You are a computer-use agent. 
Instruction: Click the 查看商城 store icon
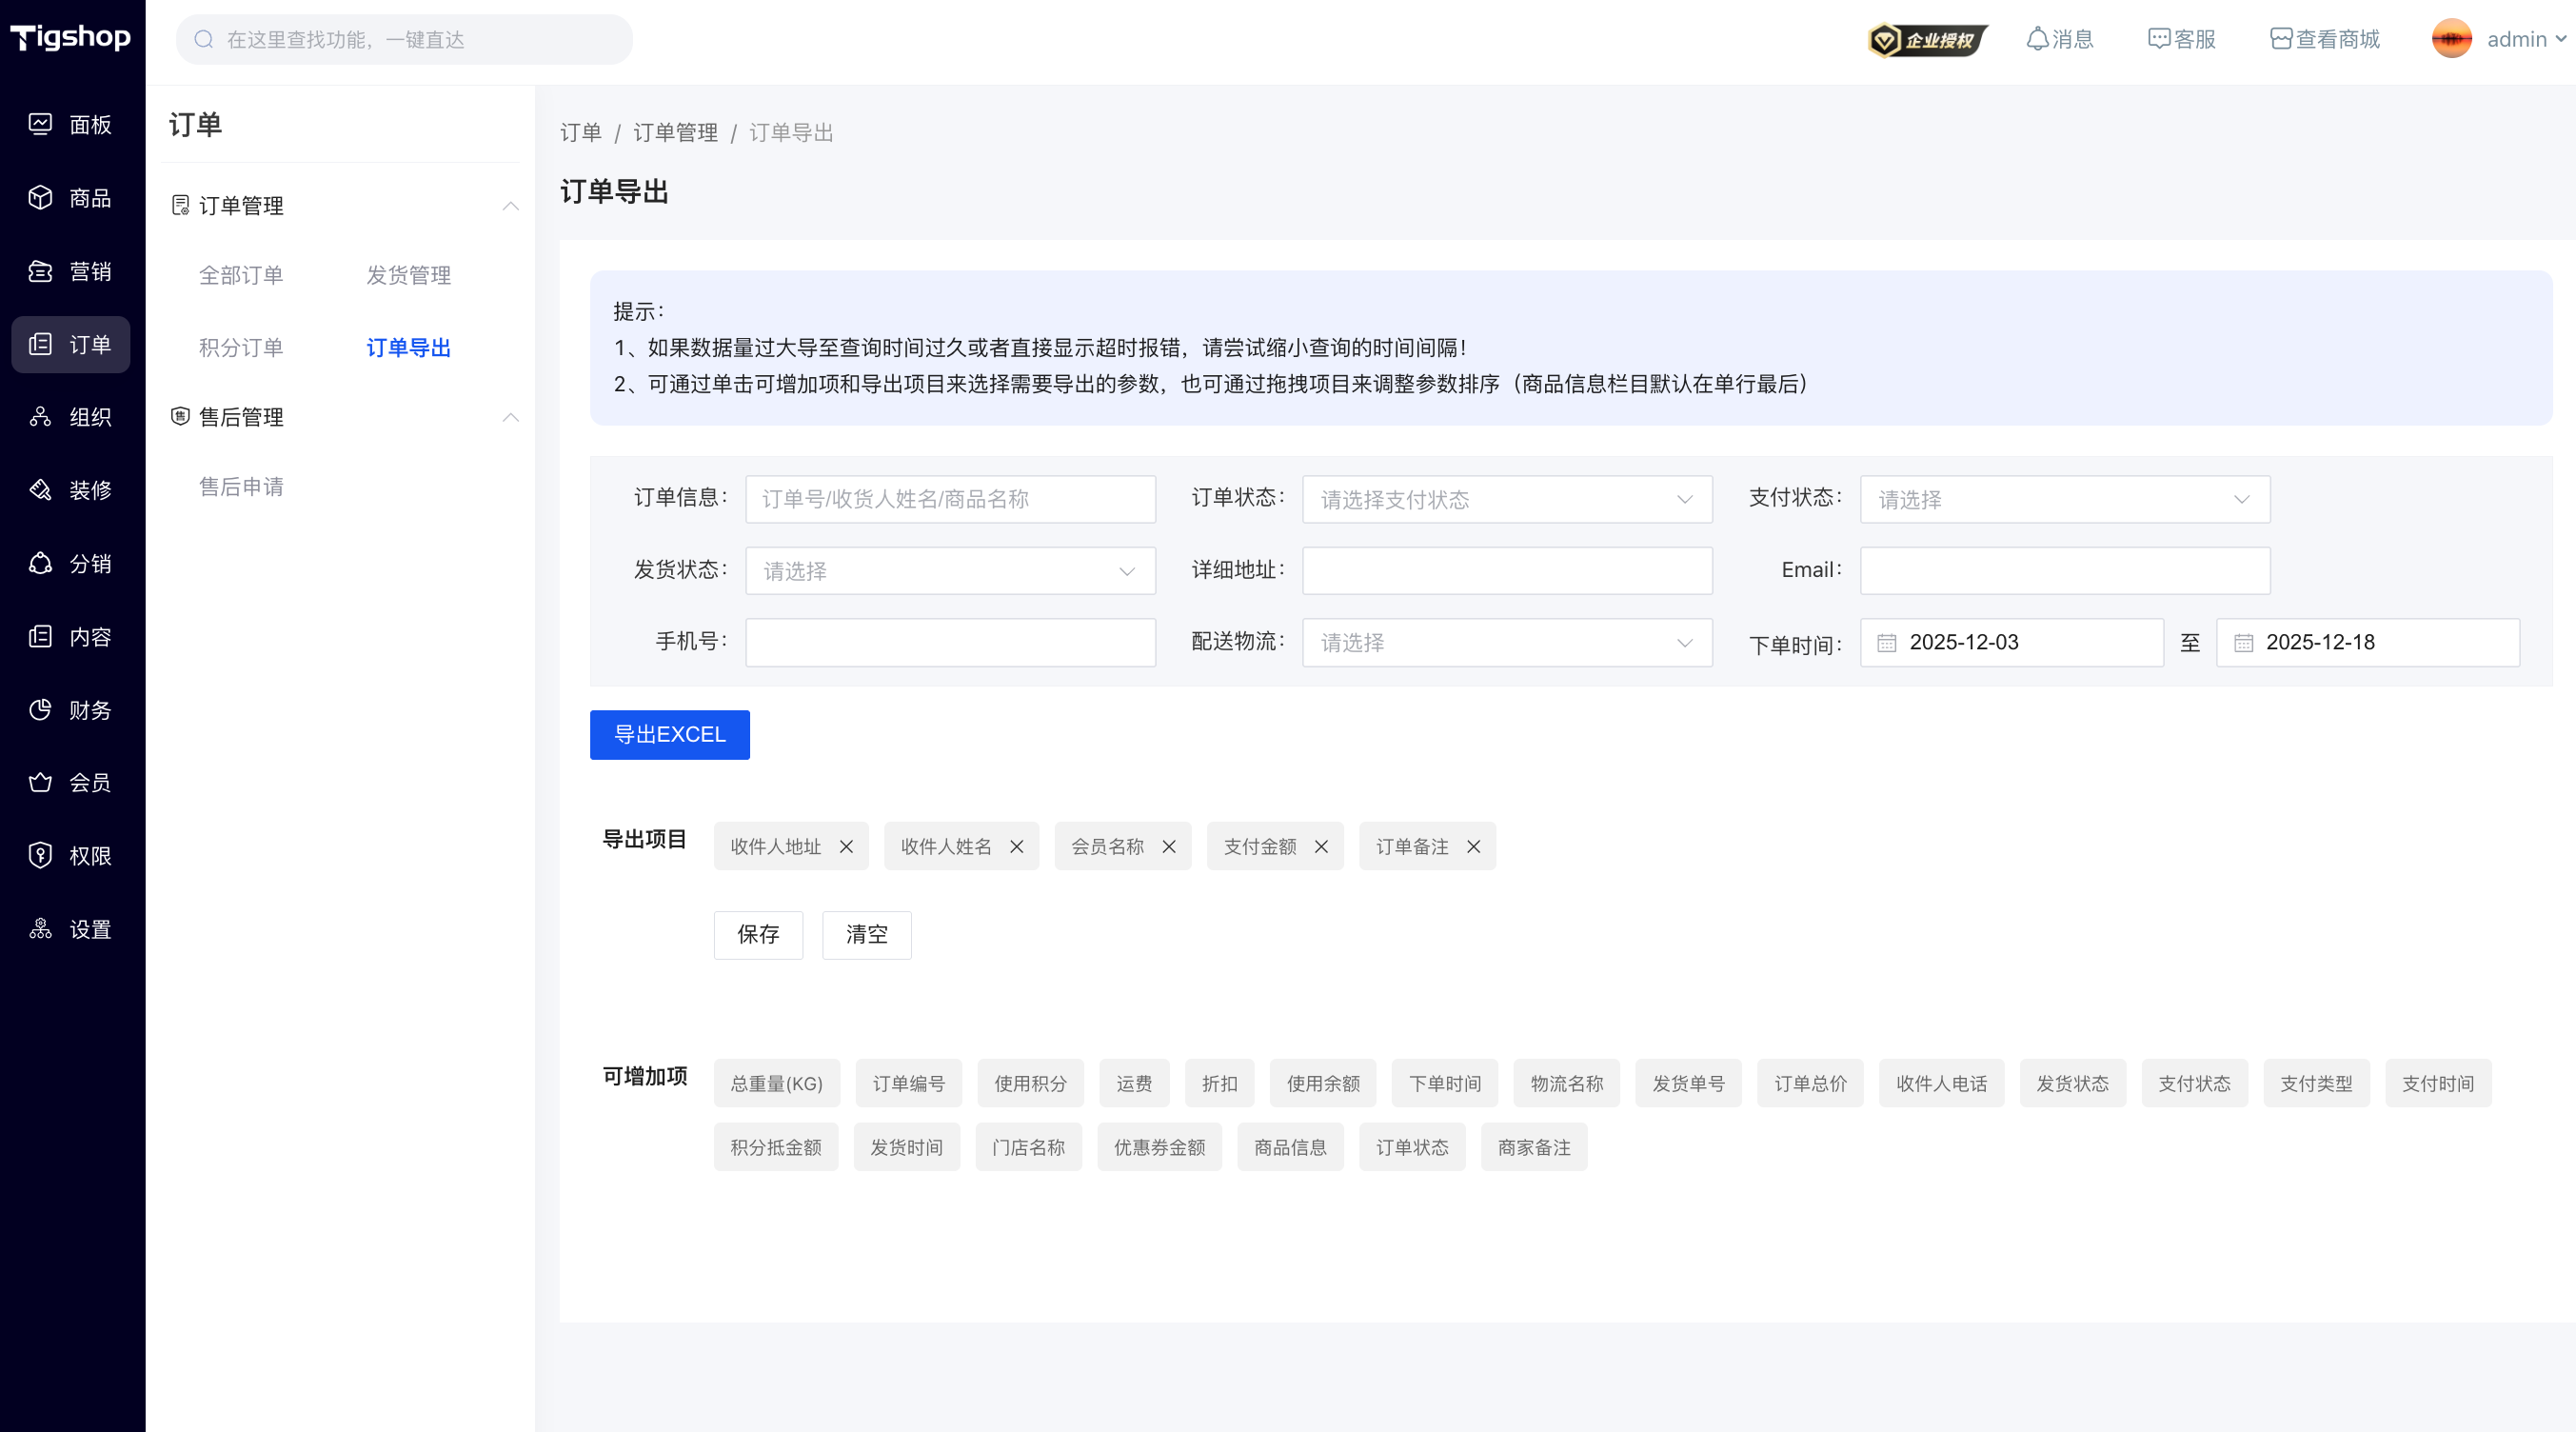2281,39
